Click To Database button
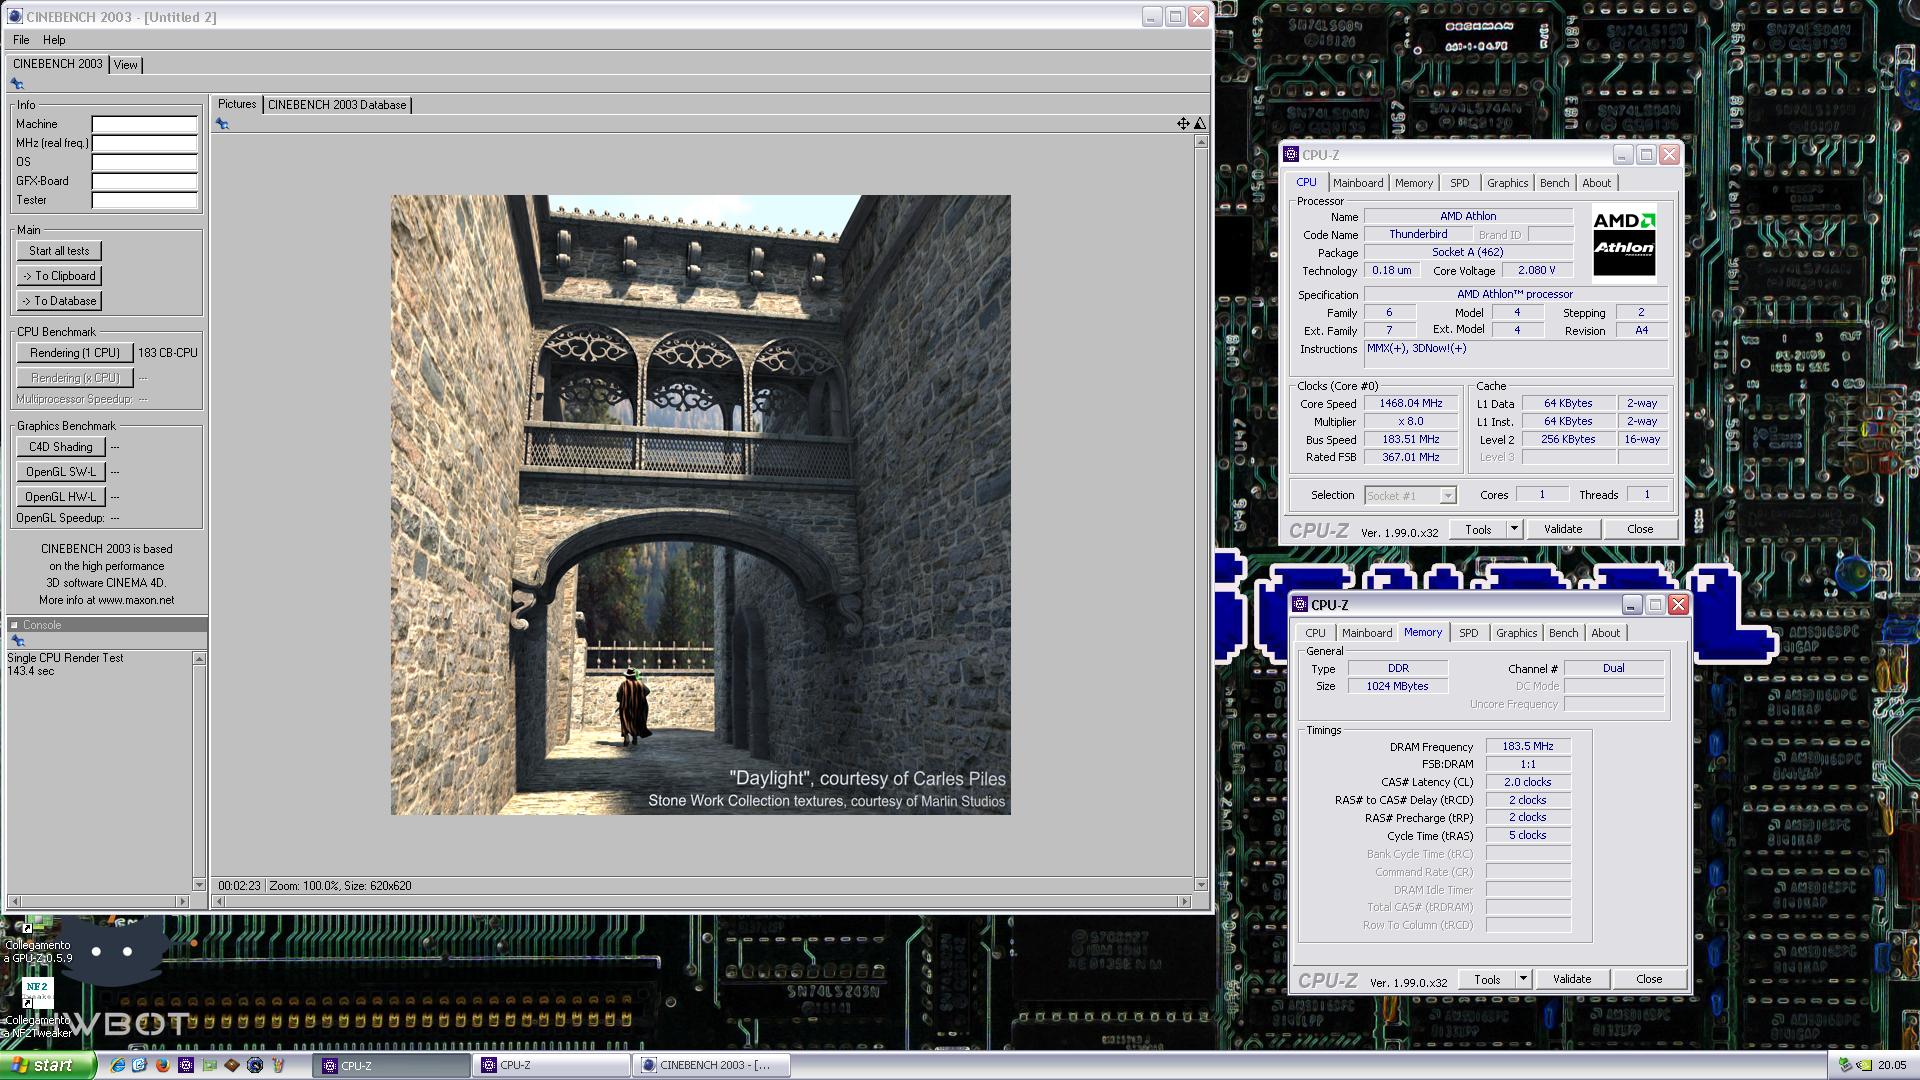The height and width of the screenshot is (1080, 1920). 59,301
